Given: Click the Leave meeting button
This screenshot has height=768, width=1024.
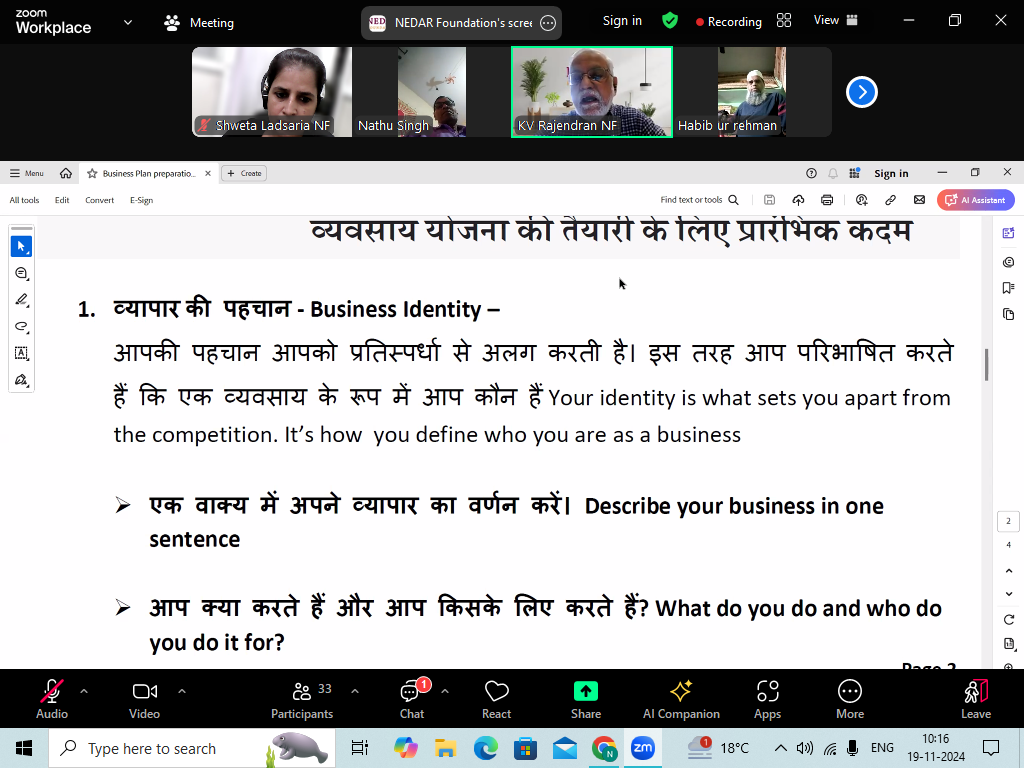Looking at the screenshot, I should 976,699.
